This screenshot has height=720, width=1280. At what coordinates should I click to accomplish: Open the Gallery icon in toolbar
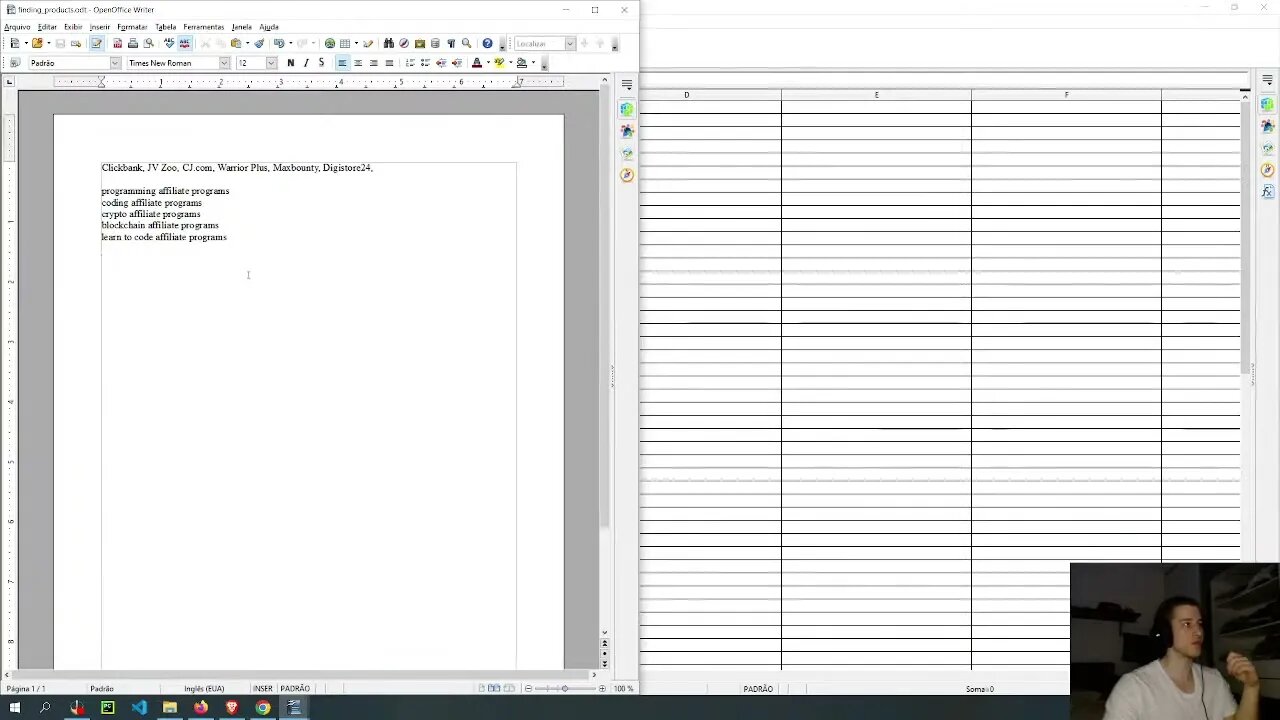tap(420, 43)
